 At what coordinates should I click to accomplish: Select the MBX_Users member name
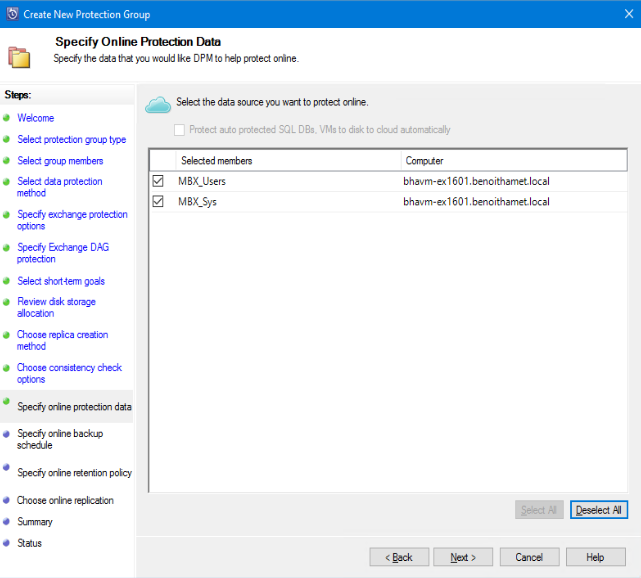(202, 181)
